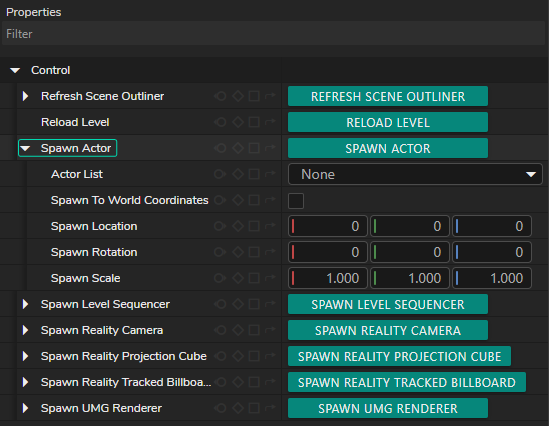Toggle the square icon on Spawn Actor row

tap(254, 148)
